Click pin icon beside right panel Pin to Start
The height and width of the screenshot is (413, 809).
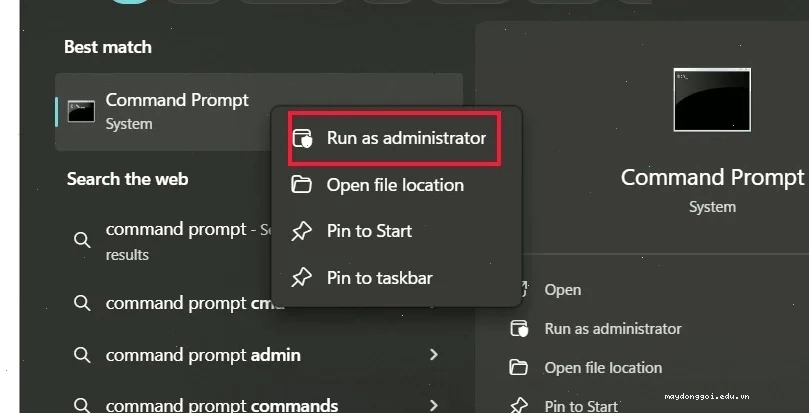click(519, 406)
